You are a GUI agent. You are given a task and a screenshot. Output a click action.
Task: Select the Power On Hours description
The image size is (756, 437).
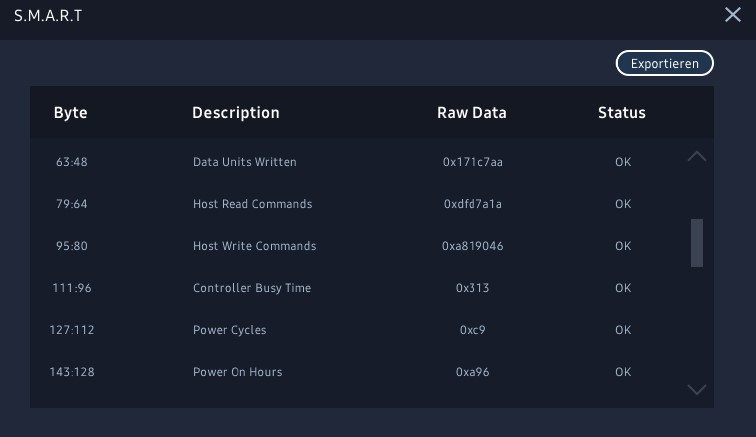click(237, 372)
